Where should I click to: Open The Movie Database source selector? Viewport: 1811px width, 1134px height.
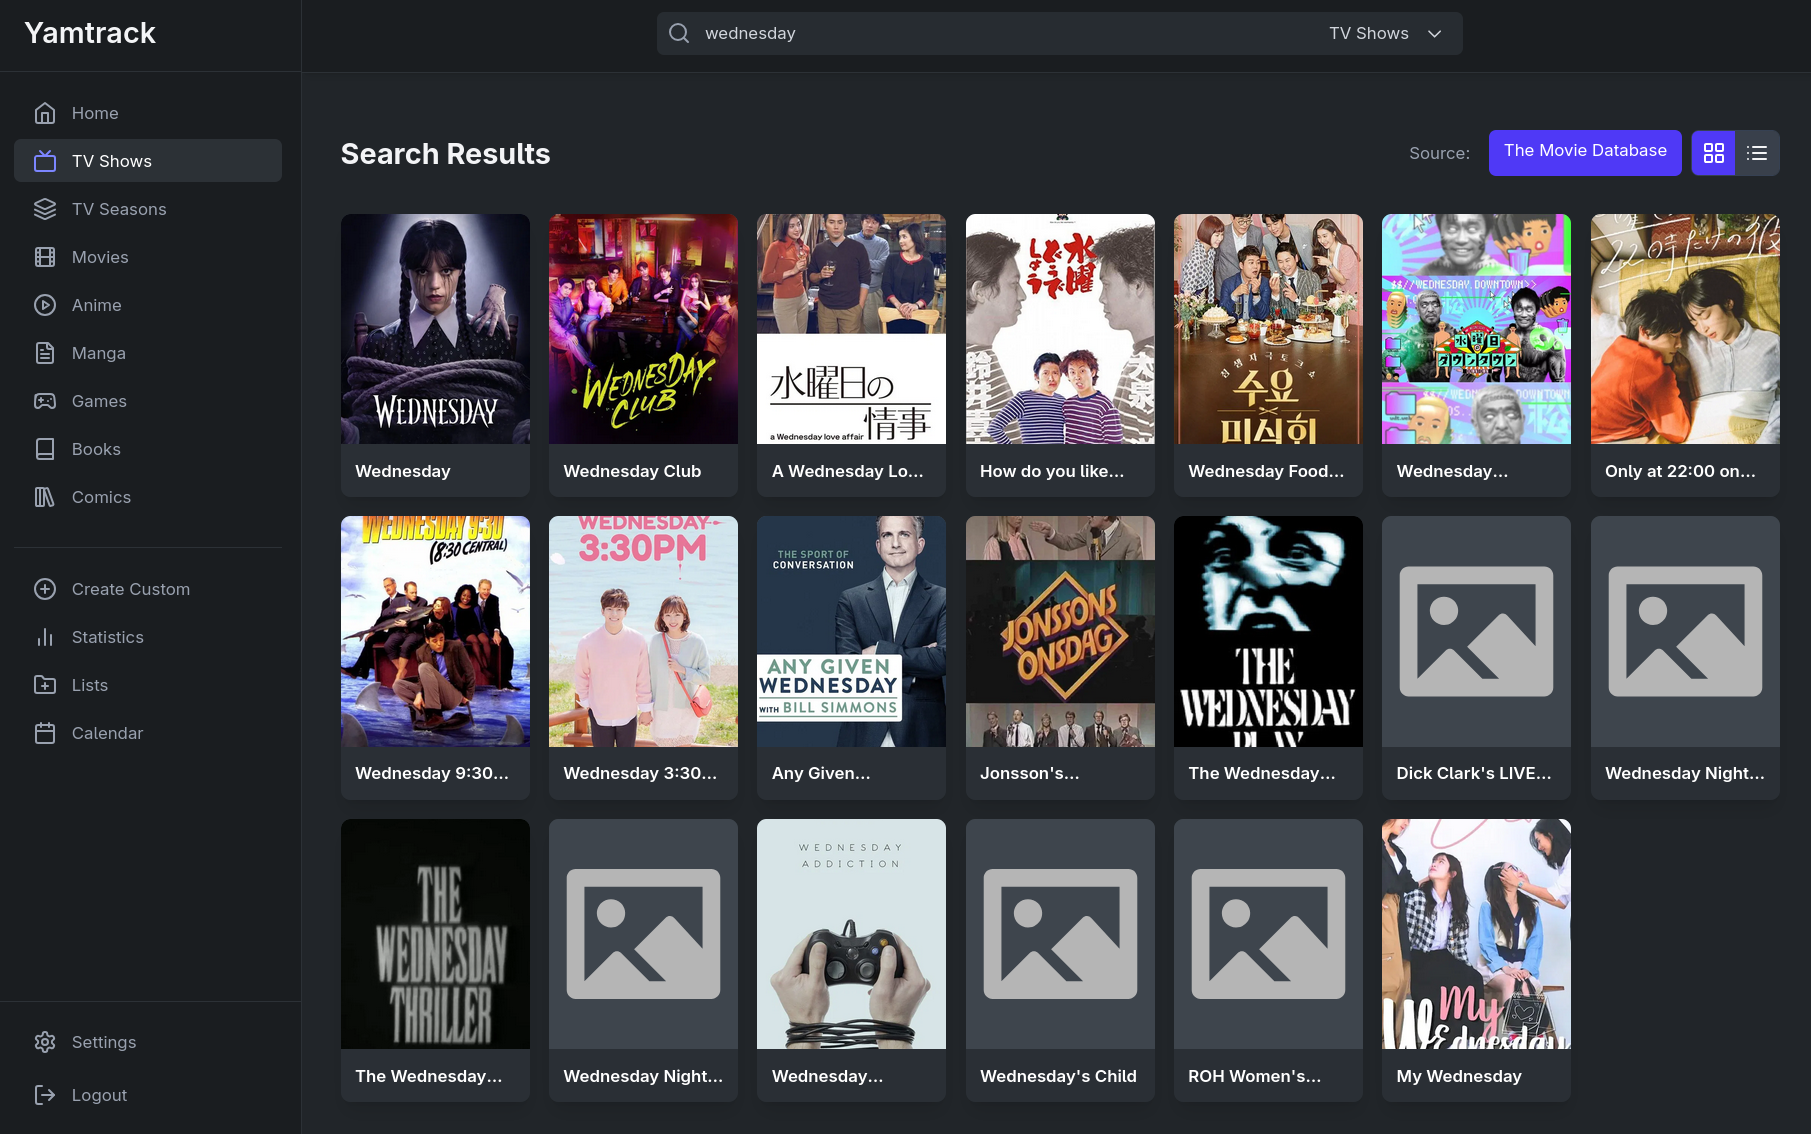(x=1584, y=152)
